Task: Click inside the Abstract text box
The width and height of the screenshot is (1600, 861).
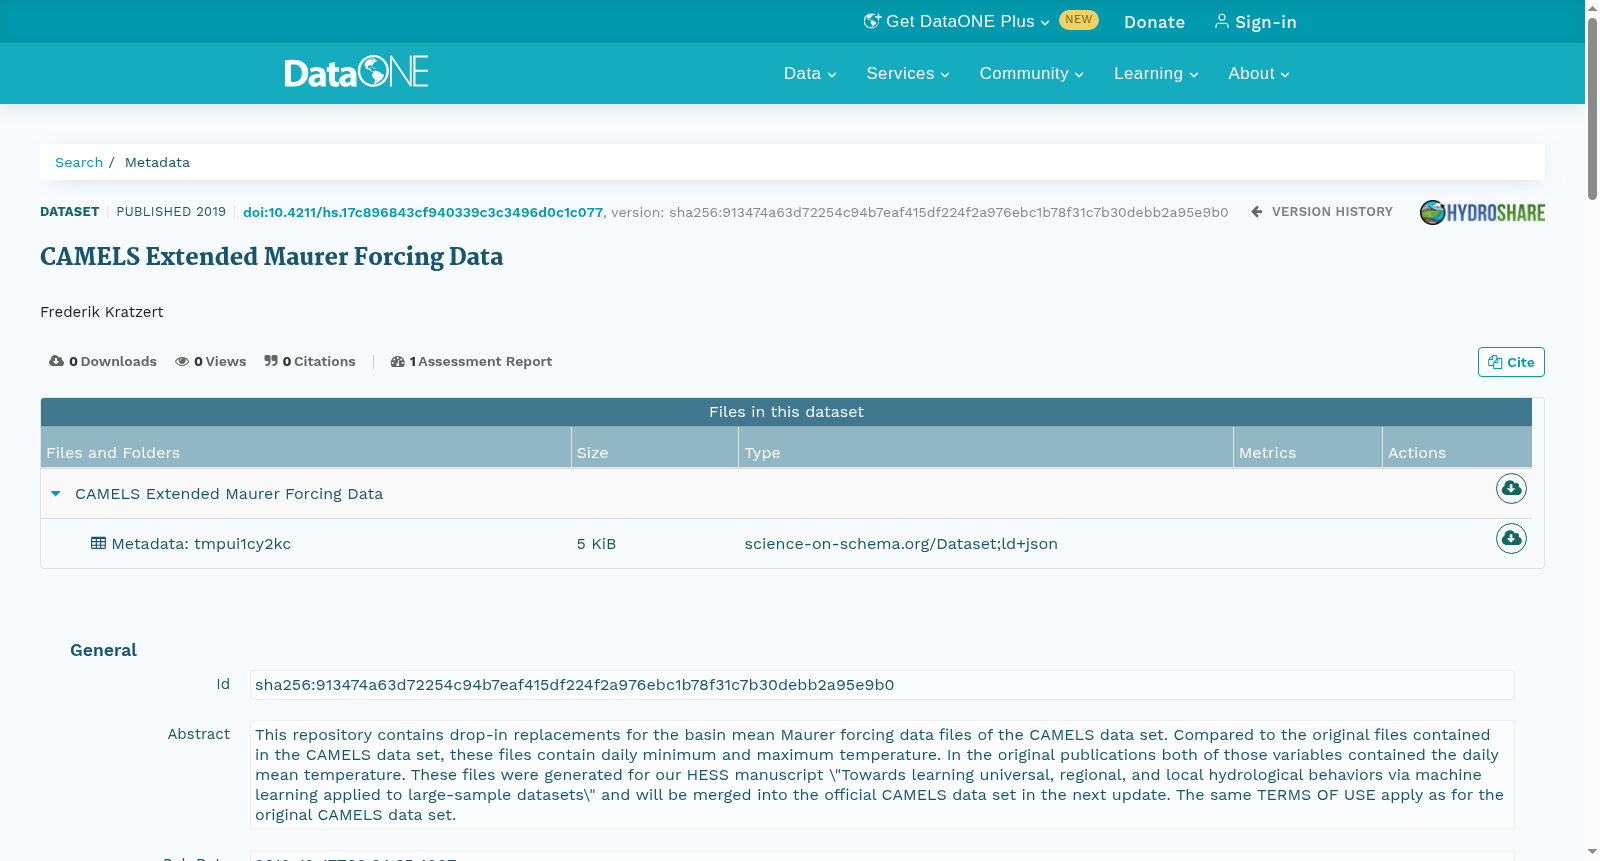Action: click(882, 775)
